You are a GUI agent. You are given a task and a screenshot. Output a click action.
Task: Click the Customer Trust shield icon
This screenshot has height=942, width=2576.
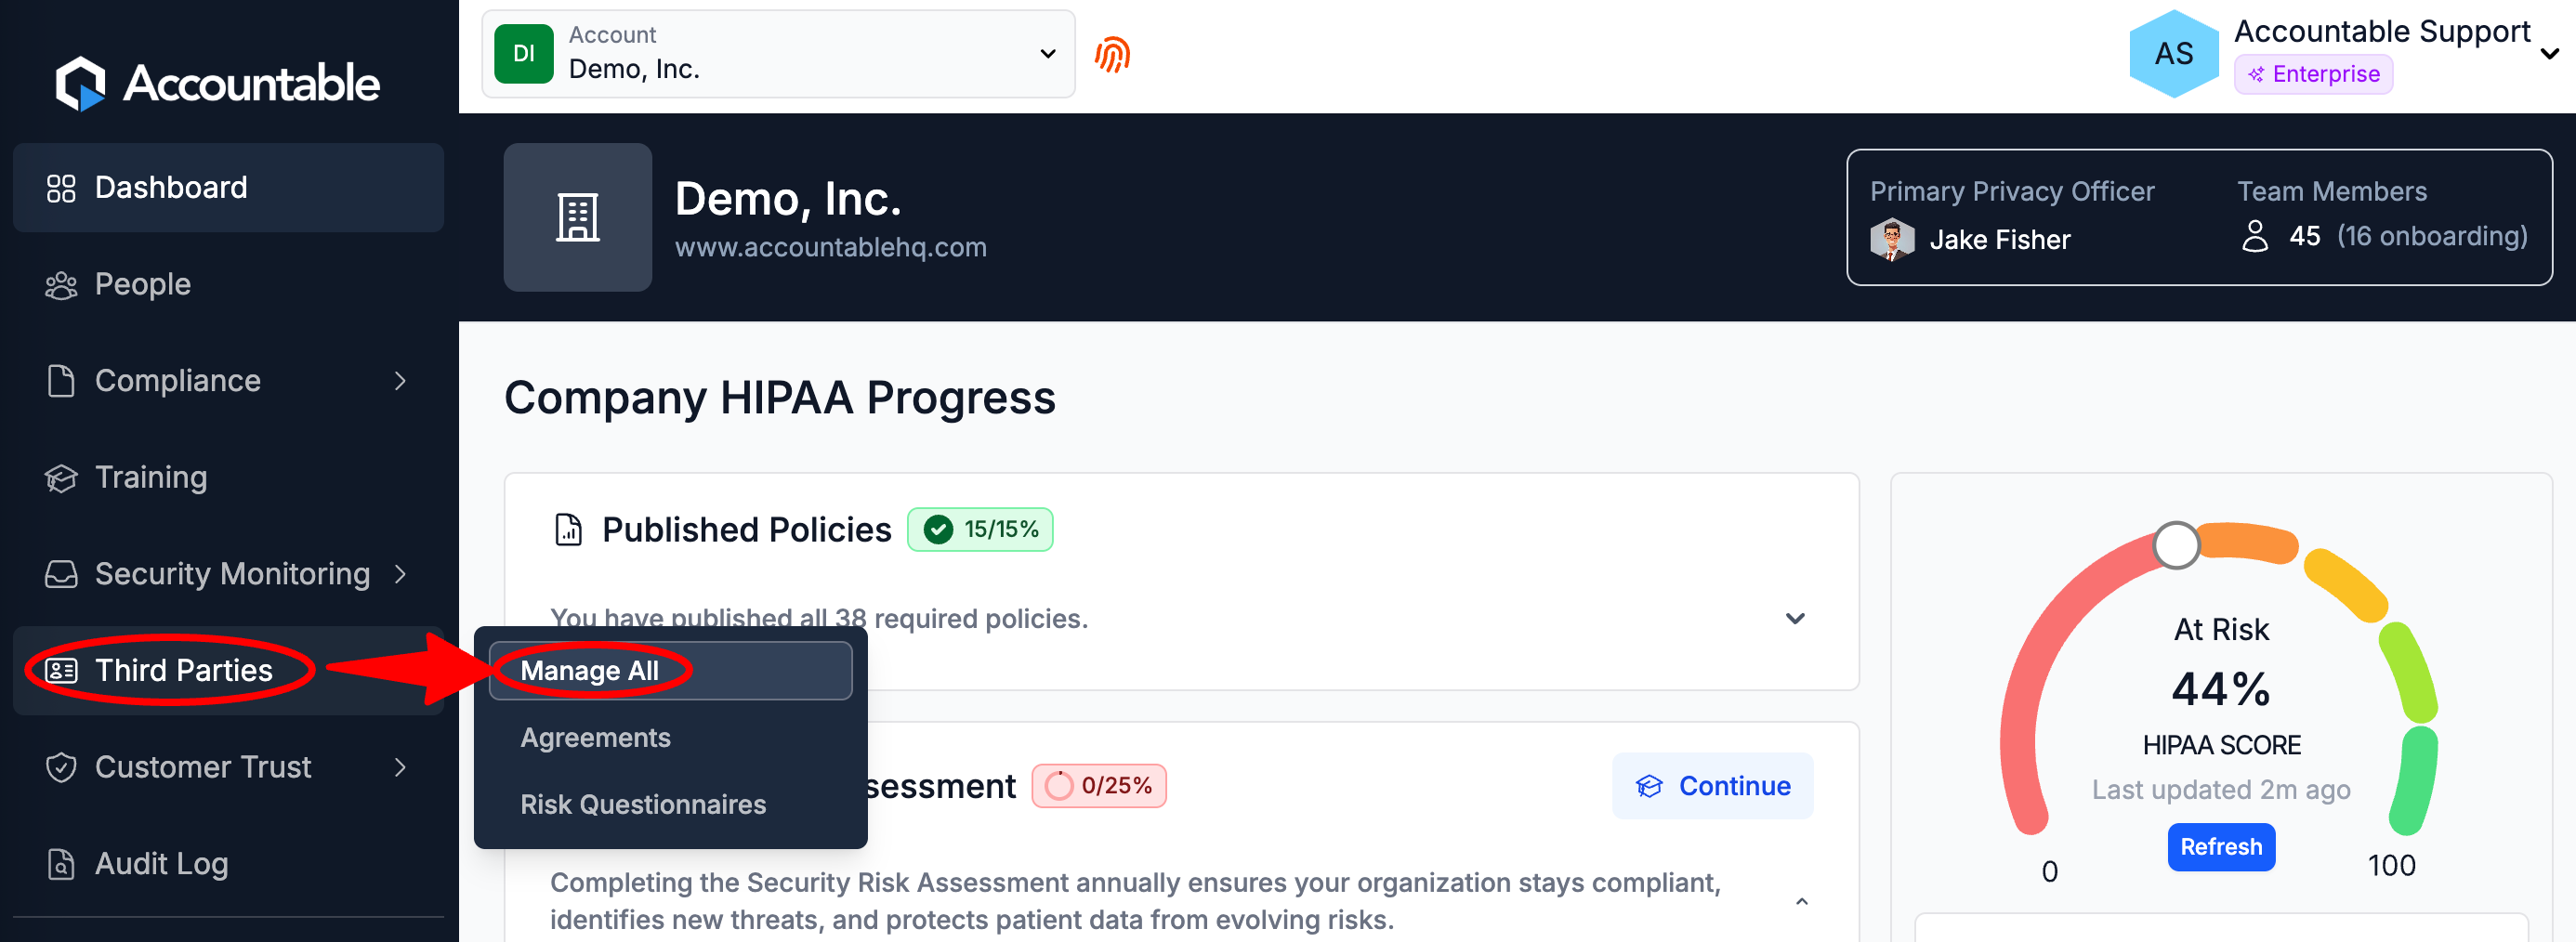61,768
